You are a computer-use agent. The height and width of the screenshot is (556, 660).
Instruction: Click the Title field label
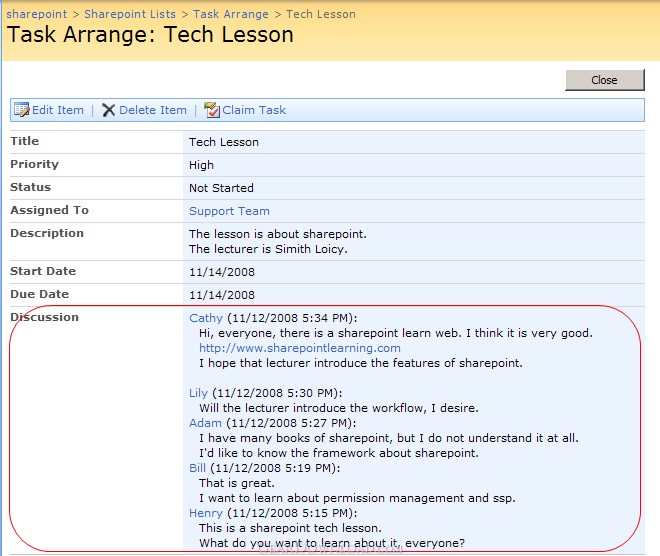tap(24, 141)
